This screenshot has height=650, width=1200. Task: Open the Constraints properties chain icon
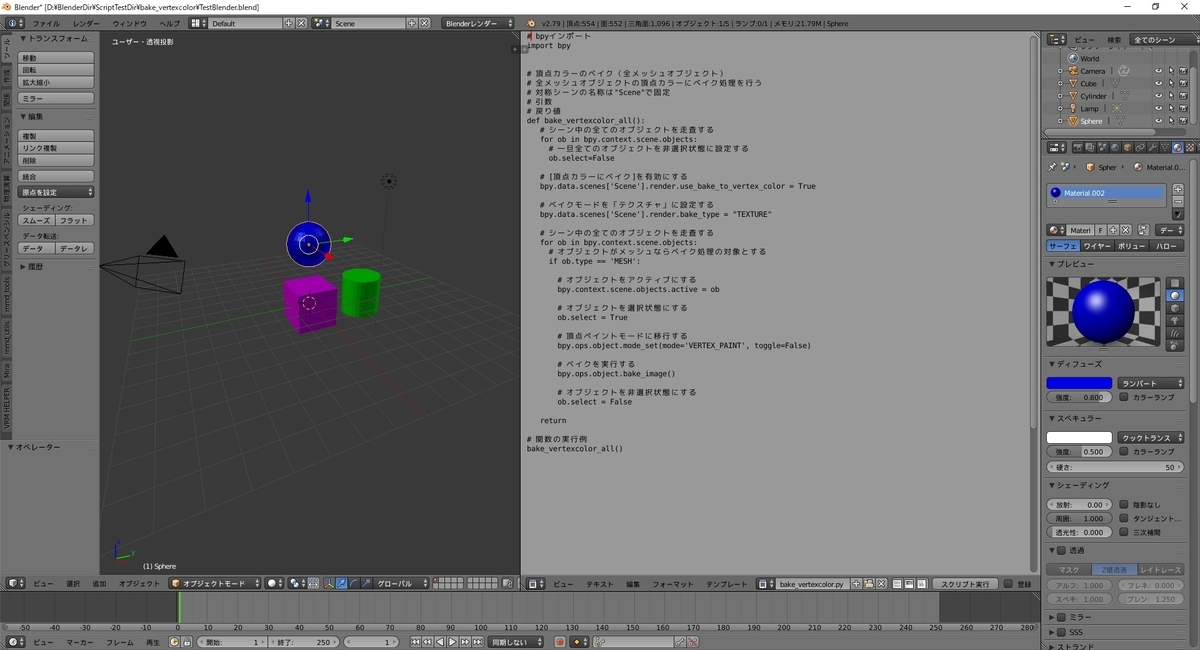coord(1140,147)
